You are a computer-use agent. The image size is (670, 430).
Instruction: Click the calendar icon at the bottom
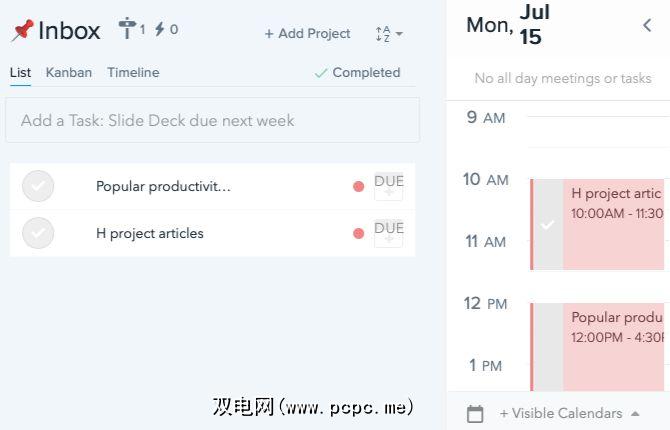click(475, 413)
